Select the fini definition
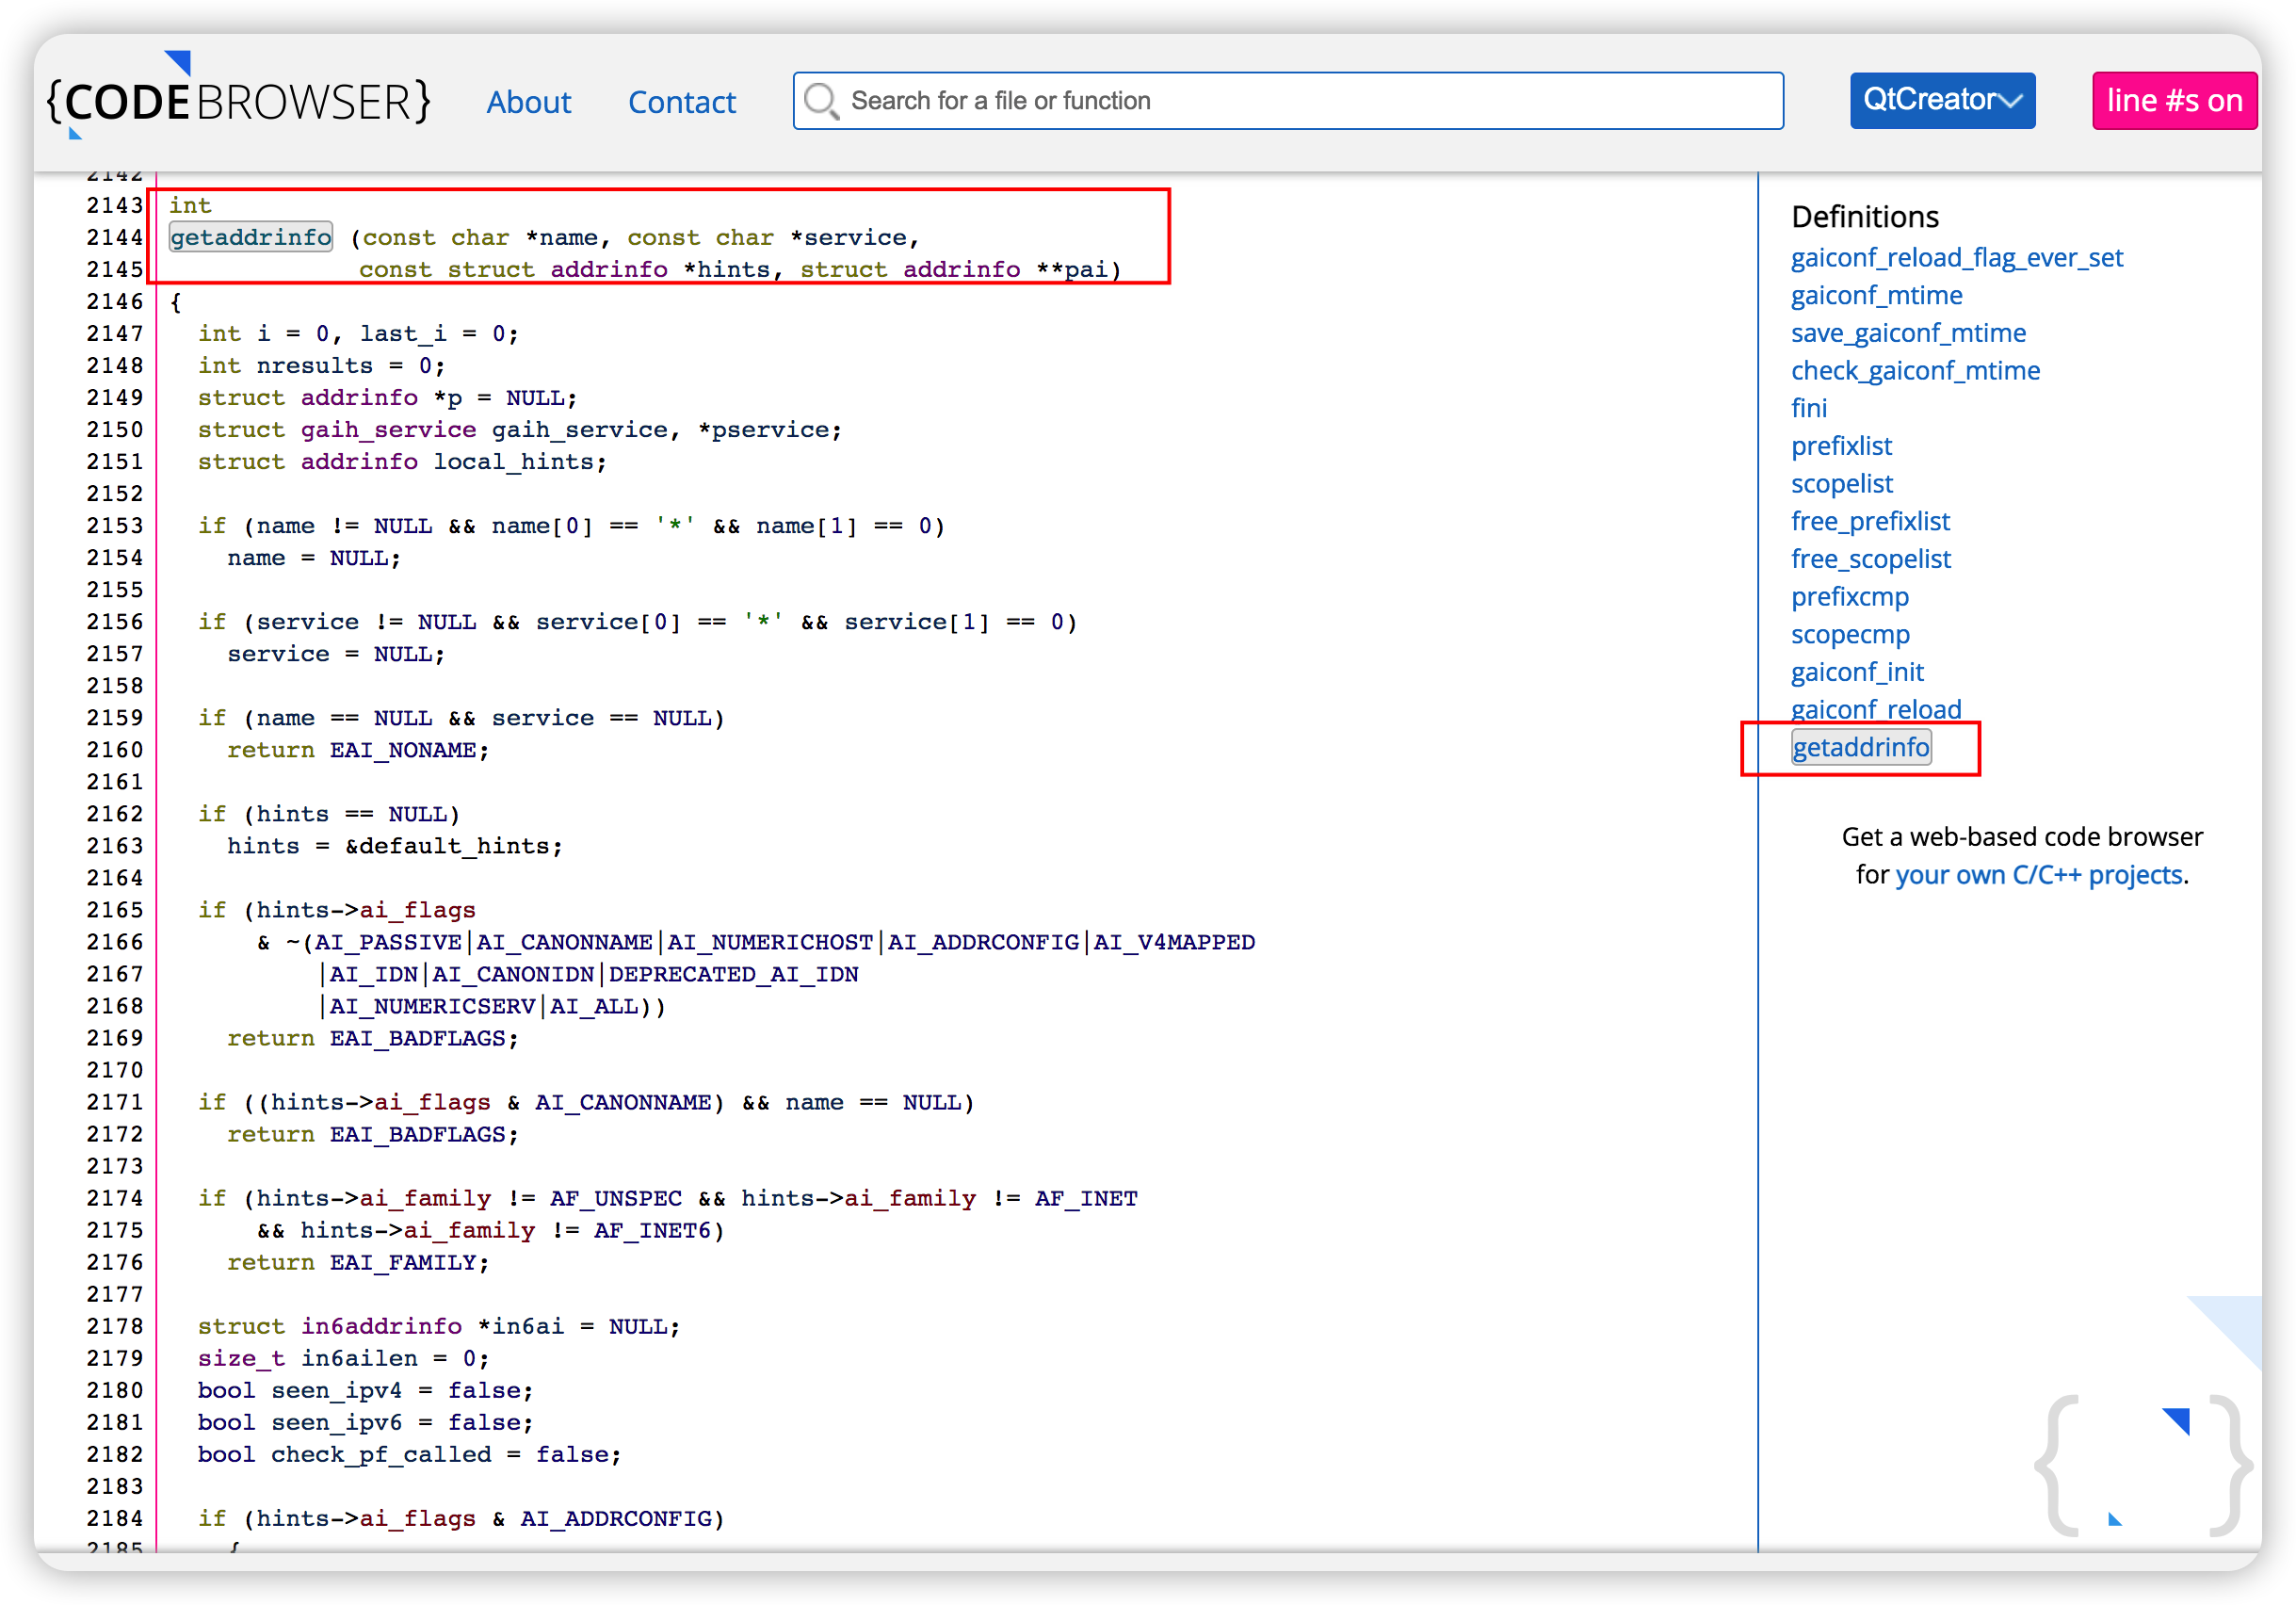Viewport: 2296px width, 1605px height. click(x=1808, y=409)
